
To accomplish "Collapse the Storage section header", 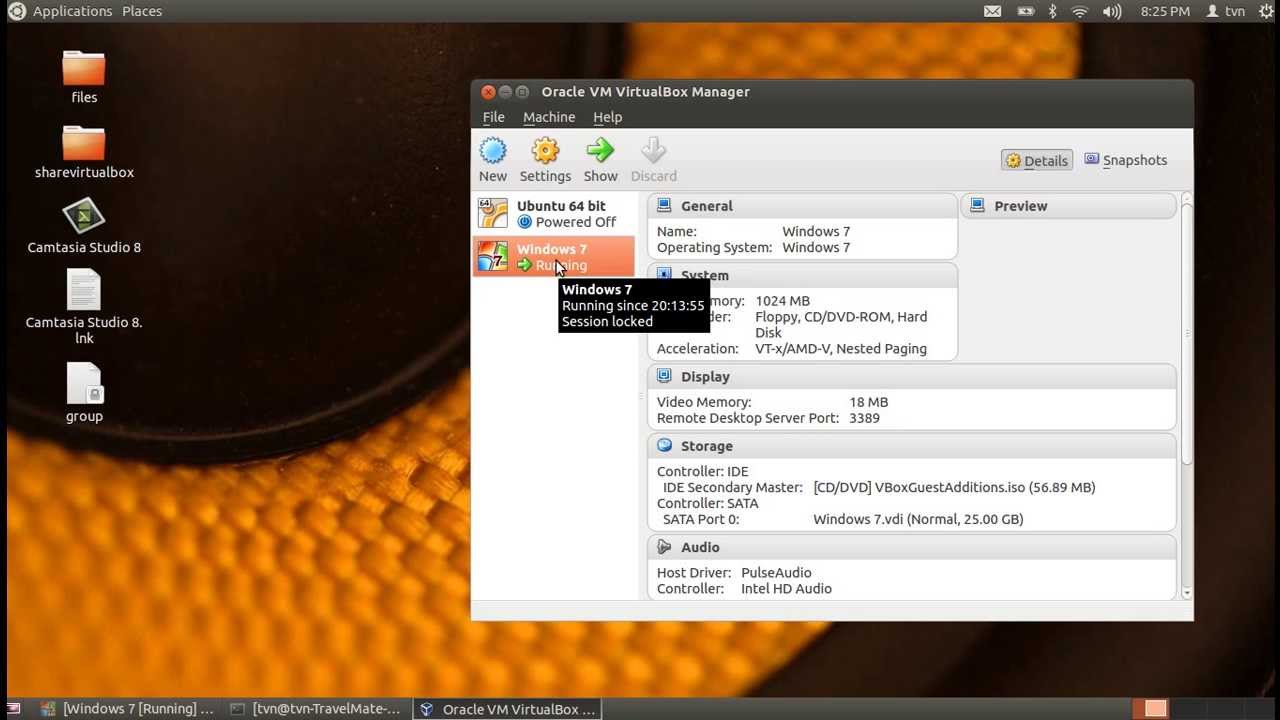I will click(912, 445).
